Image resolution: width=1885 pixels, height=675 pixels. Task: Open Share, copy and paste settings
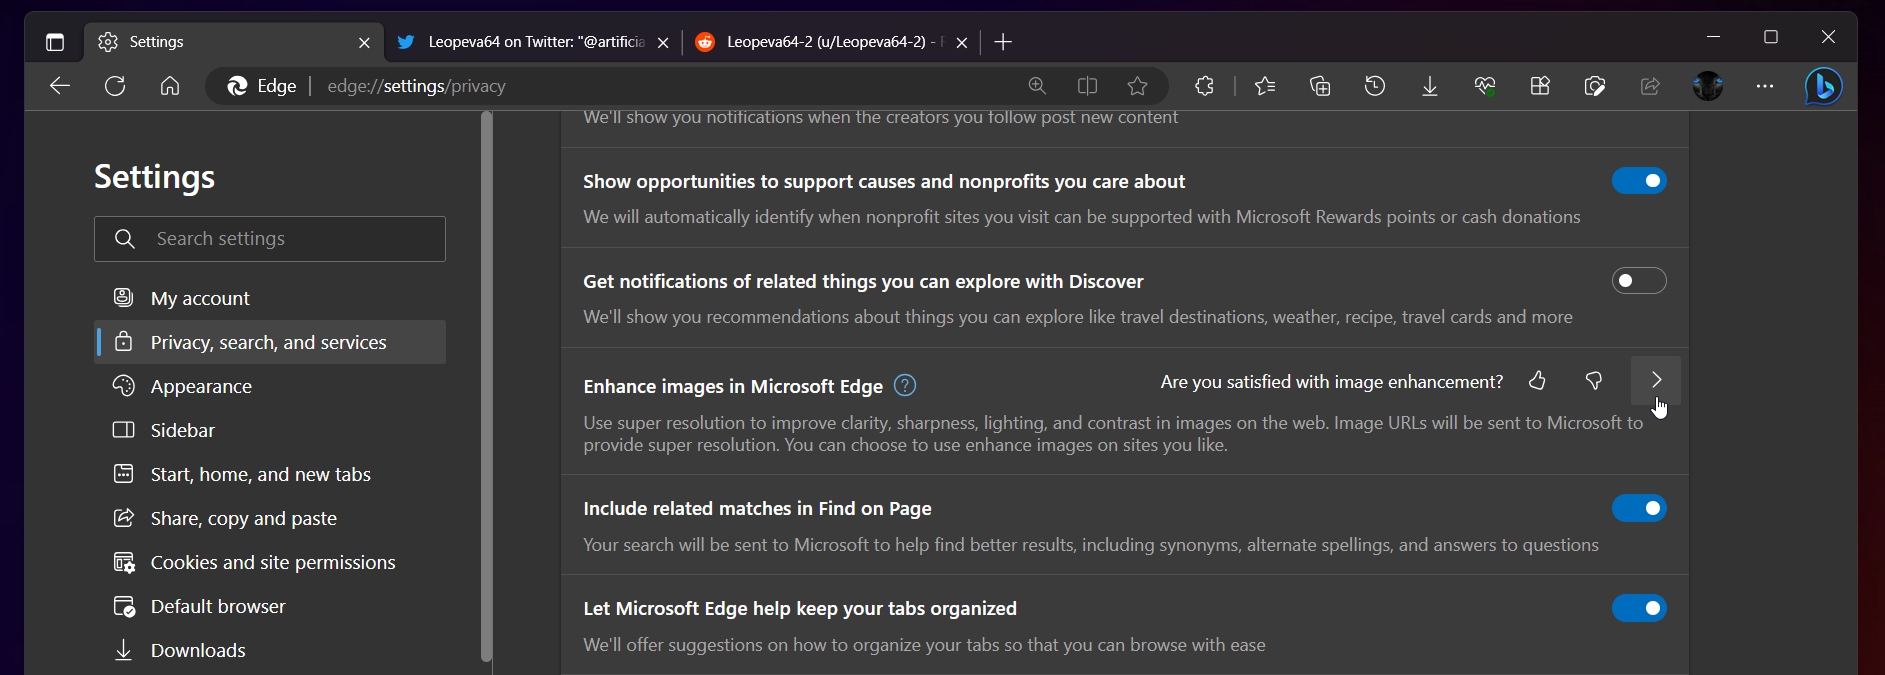[x=270, y=518]
